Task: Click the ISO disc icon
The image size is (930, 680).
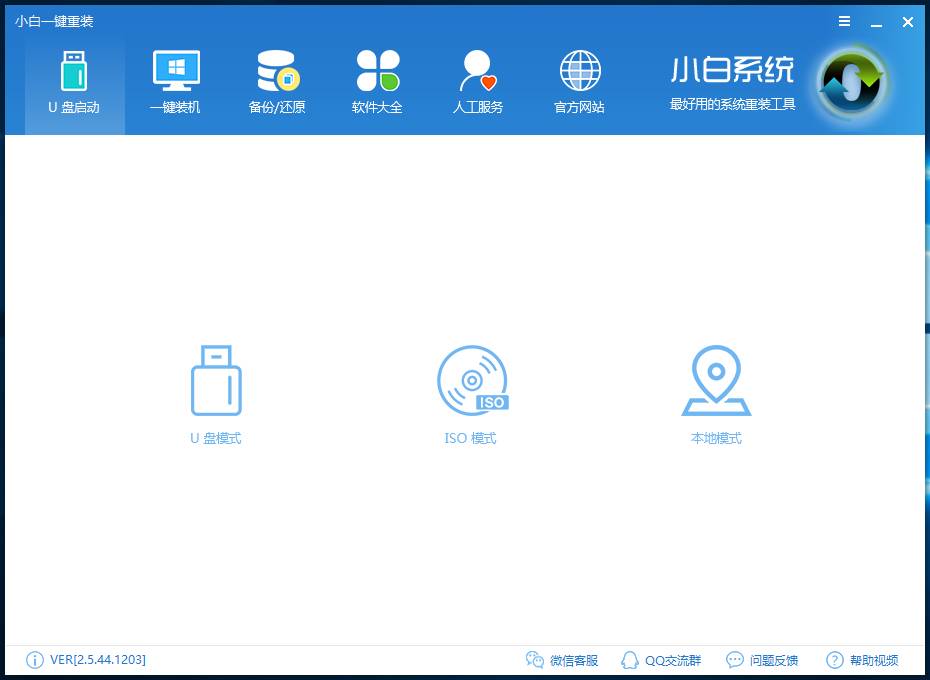Action: (471, 381)
